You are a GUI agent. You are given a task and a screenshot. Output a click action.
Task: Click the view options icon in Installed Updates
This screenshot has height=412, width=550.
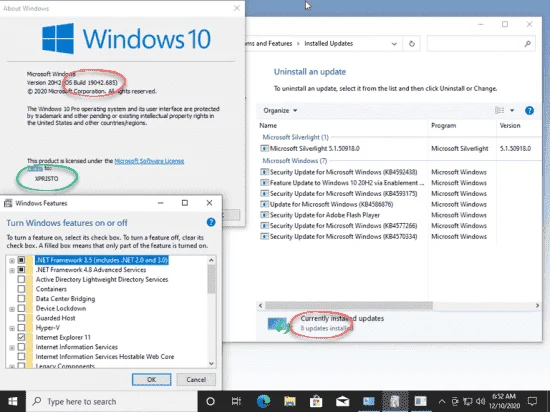pyautogui.click(x=499, y=110)
